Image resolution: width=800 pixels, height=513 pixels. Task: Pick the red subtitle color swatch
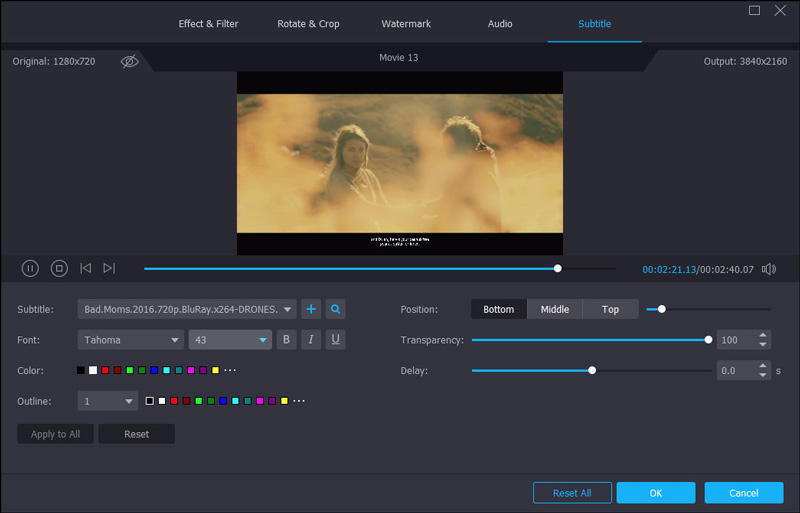pos(105,371)
